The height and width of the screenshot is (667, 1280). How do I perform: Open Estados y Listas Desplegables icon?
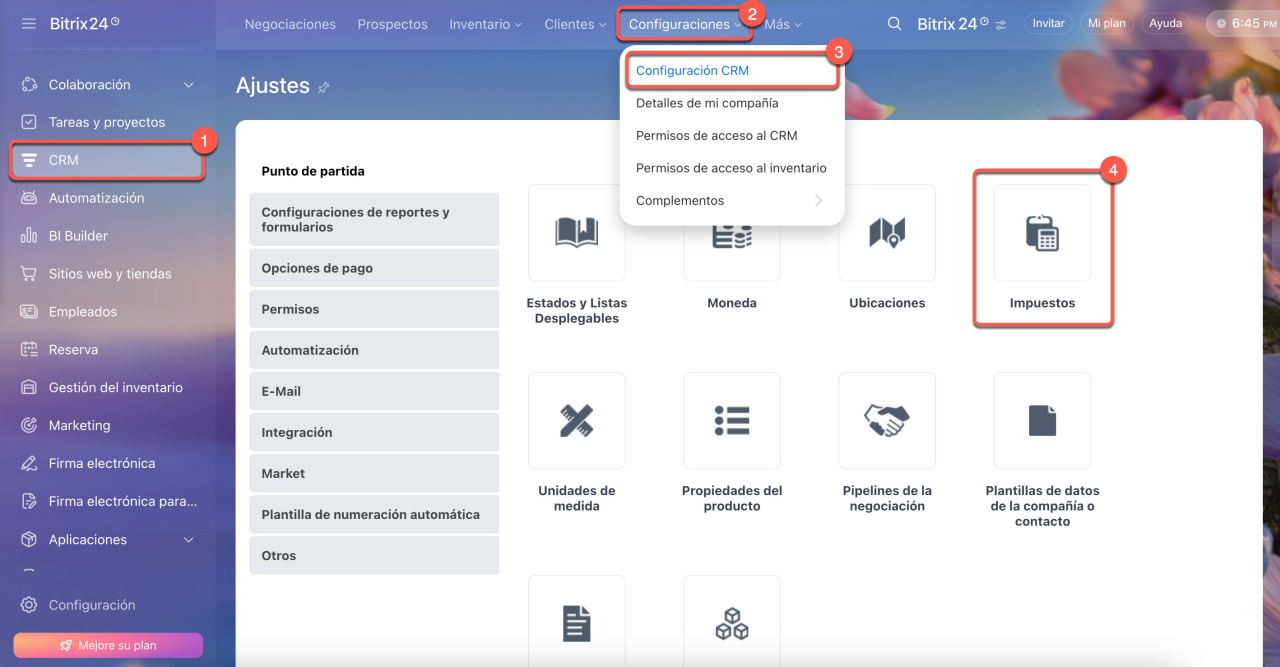(x=576, y=233)
